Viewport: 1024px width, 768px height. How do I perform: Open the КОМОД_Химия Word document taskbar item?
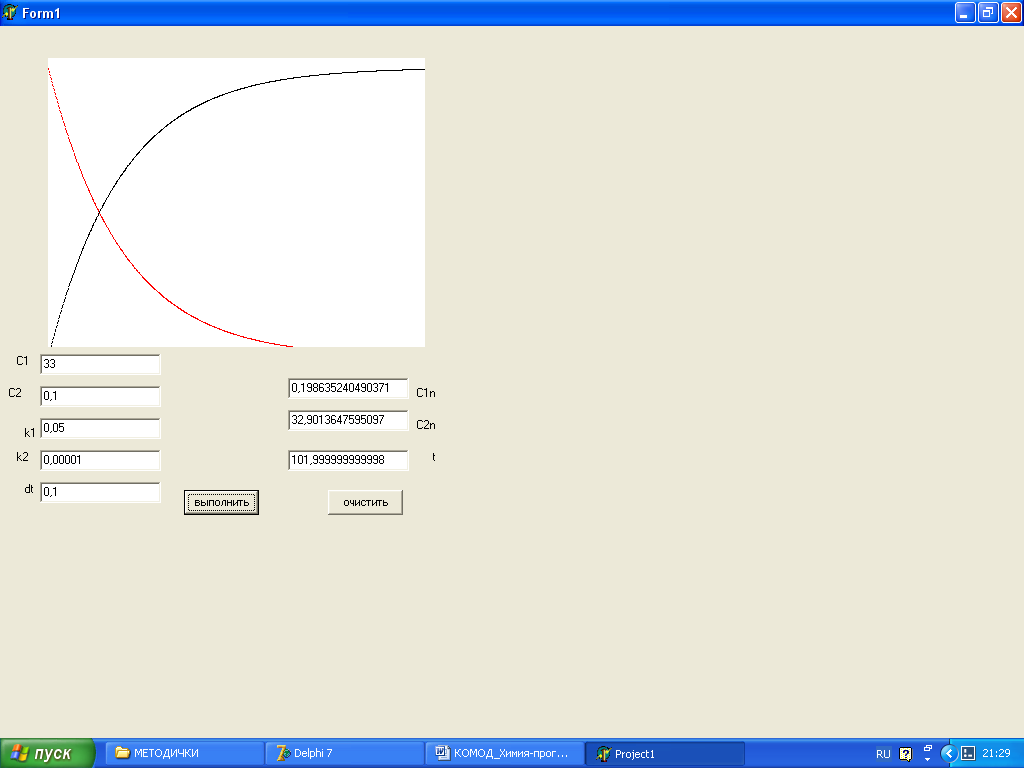(504, 753)
